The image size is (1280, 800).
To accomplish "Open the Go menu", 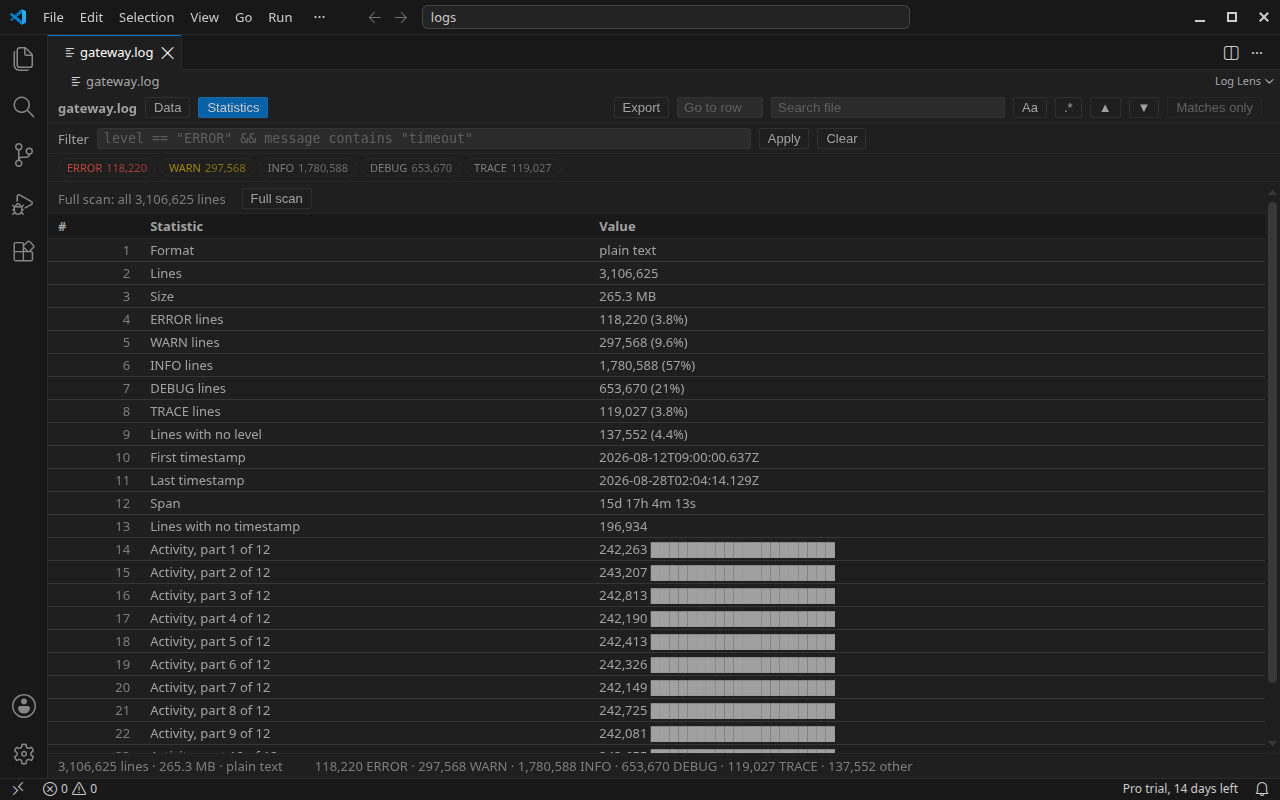I will (x=243, y=17).
